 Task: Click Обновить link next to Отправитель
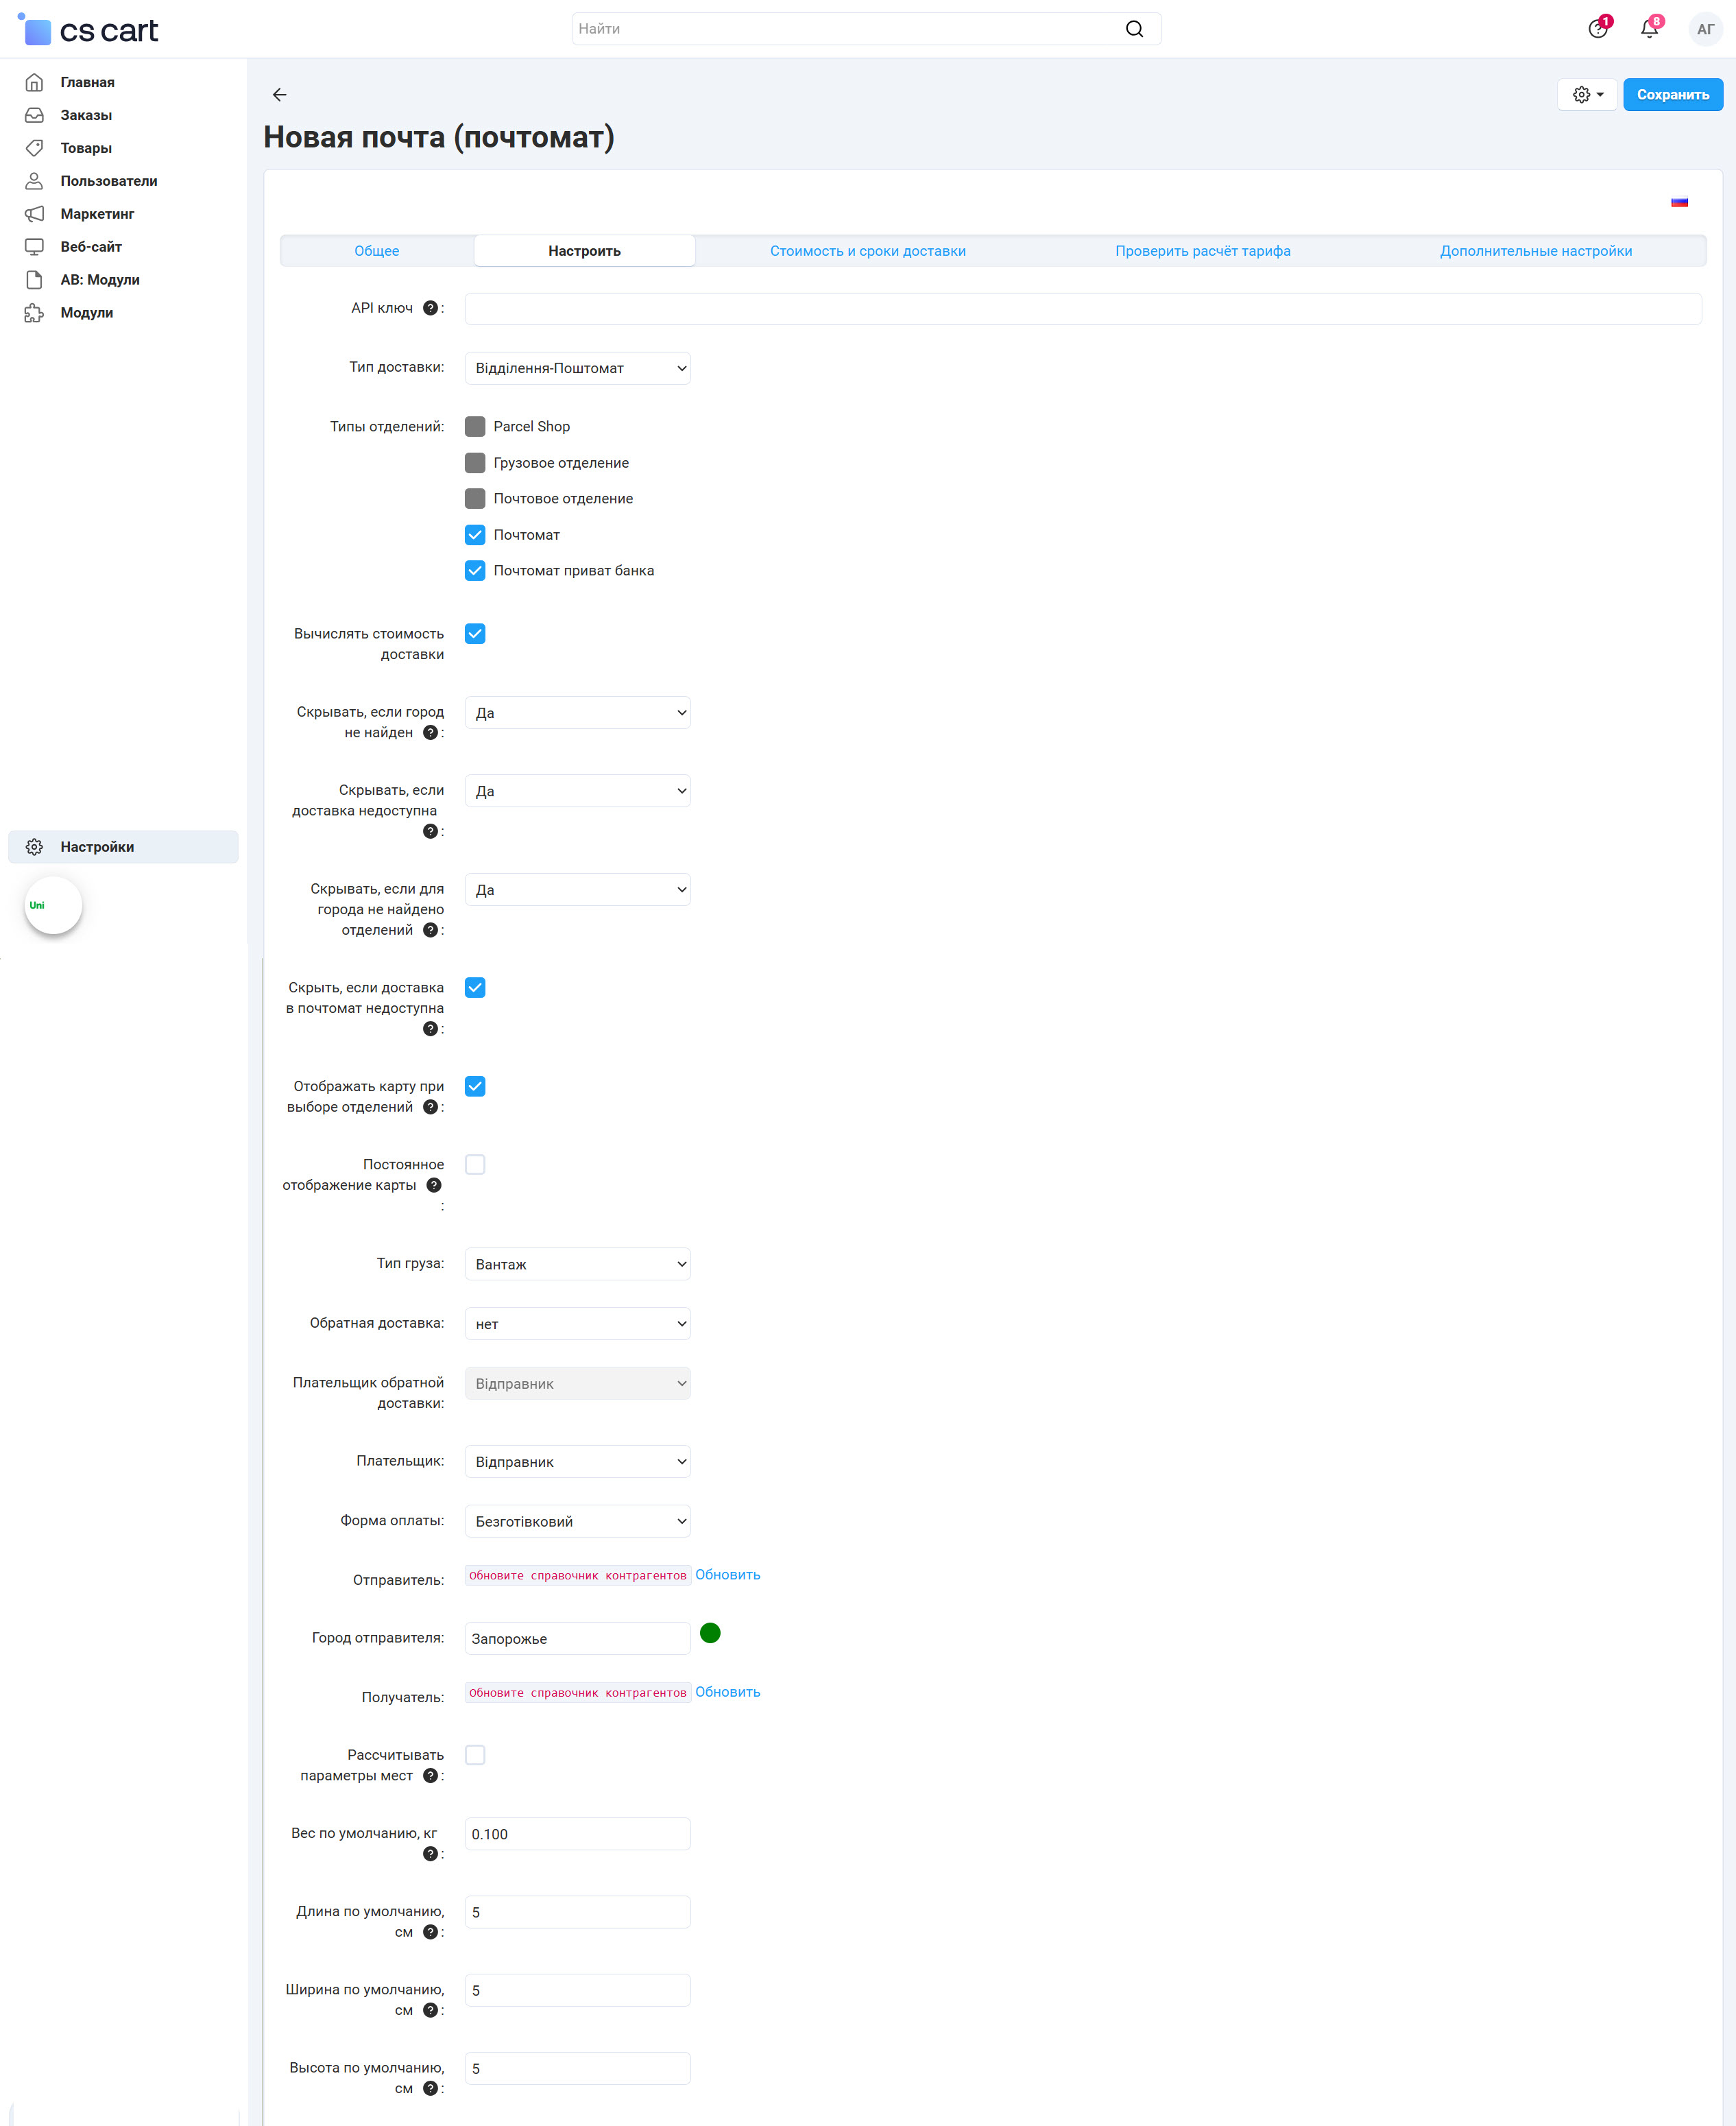(x=727, y=1574)
